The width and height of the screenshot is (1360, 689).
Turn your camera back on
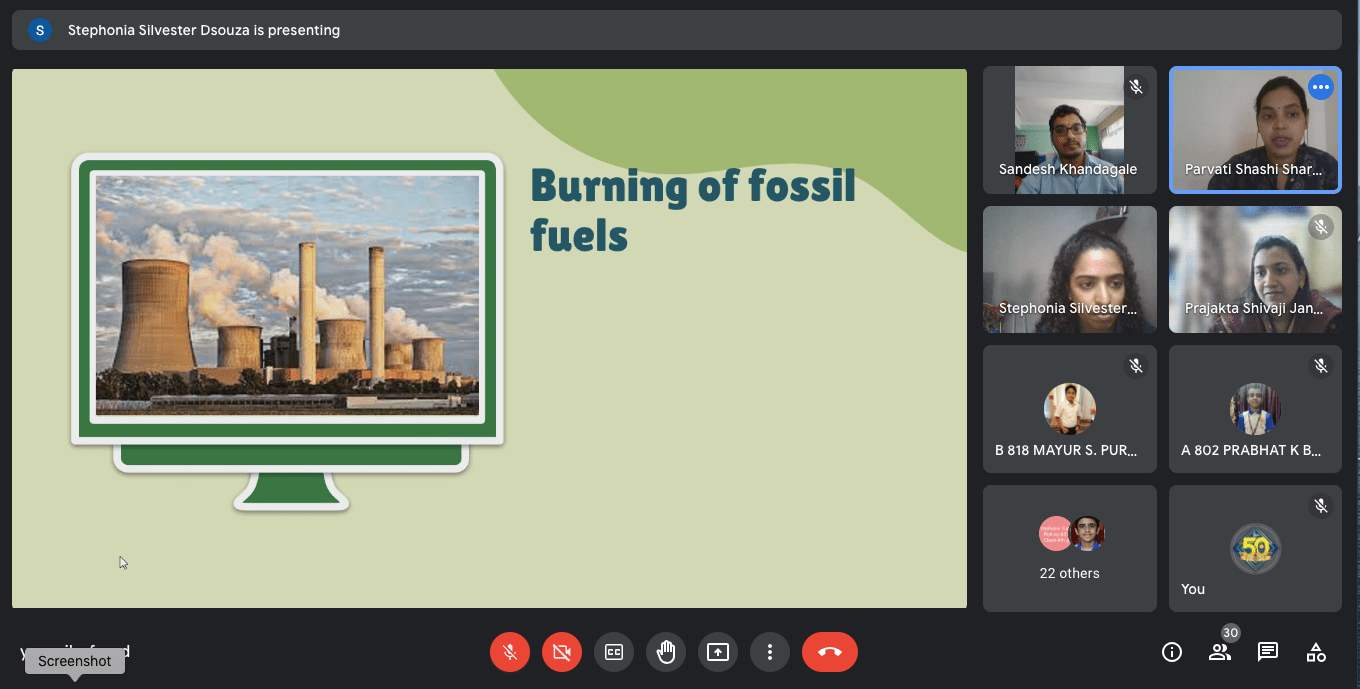click(561, 651)
